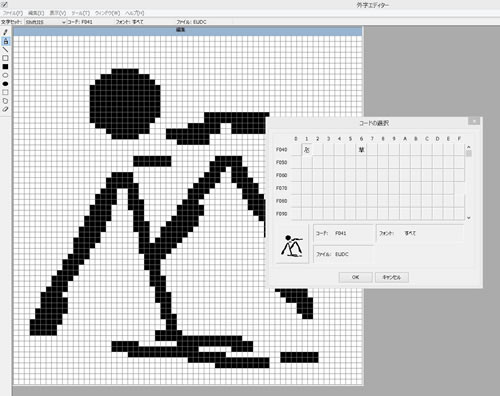Open the 表示(V) menu
This screenshot has height=396, width=500.
pyautogui.click(x=58, y=13)
